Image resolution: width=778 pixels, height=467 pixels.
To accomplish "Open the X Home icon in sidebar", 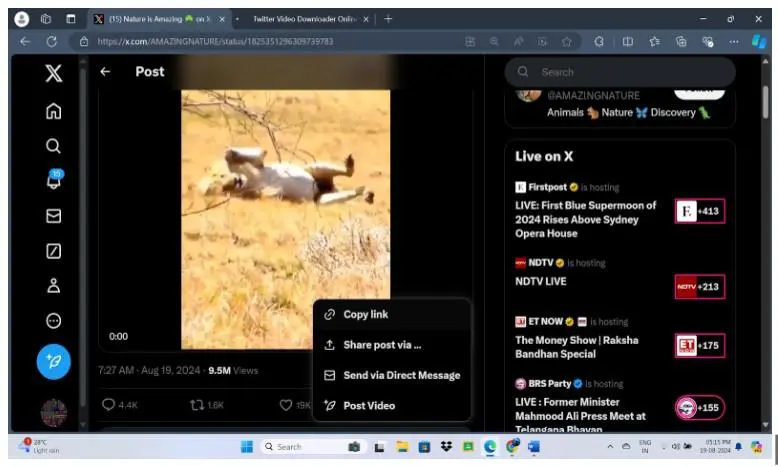I will click(x=54, y=112).
